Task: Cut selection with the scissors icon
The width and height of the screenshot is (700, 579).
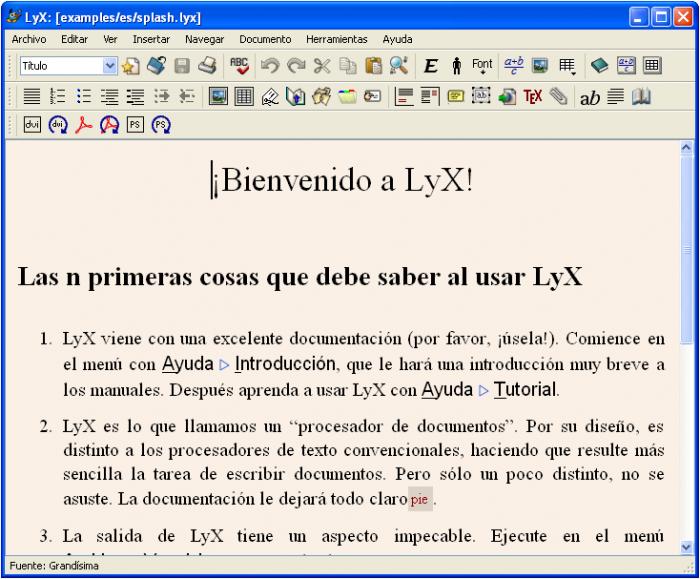Action: (321, 66)
